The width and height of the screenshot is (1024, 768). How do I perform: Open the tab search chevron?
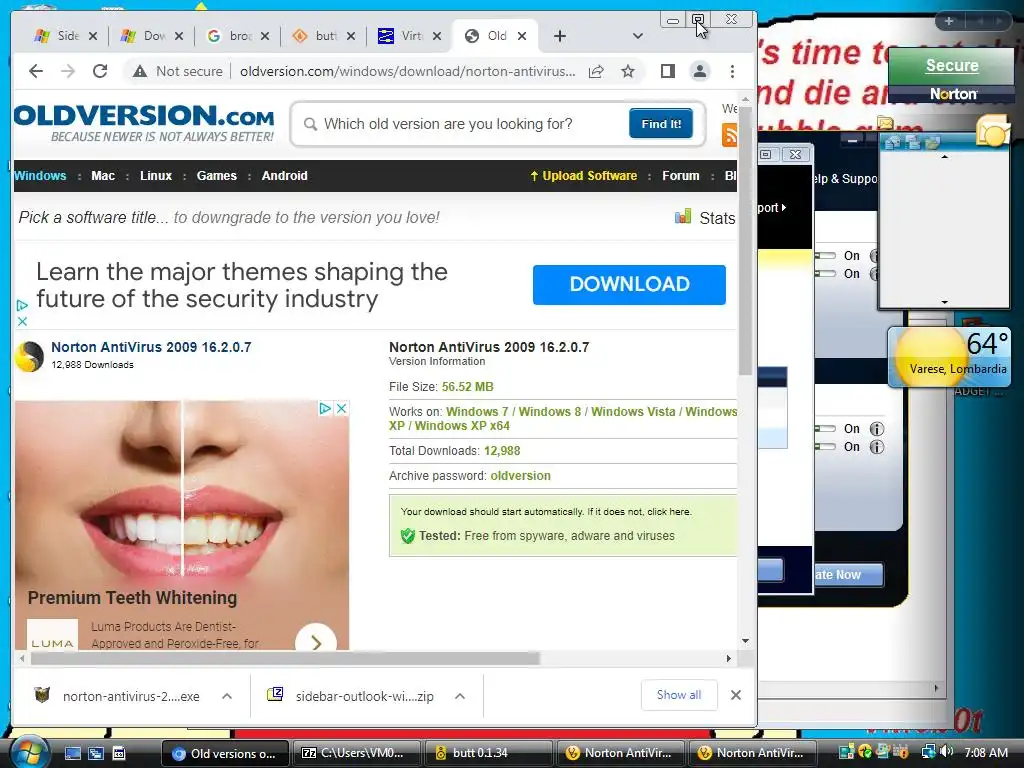tap(638, 36)
